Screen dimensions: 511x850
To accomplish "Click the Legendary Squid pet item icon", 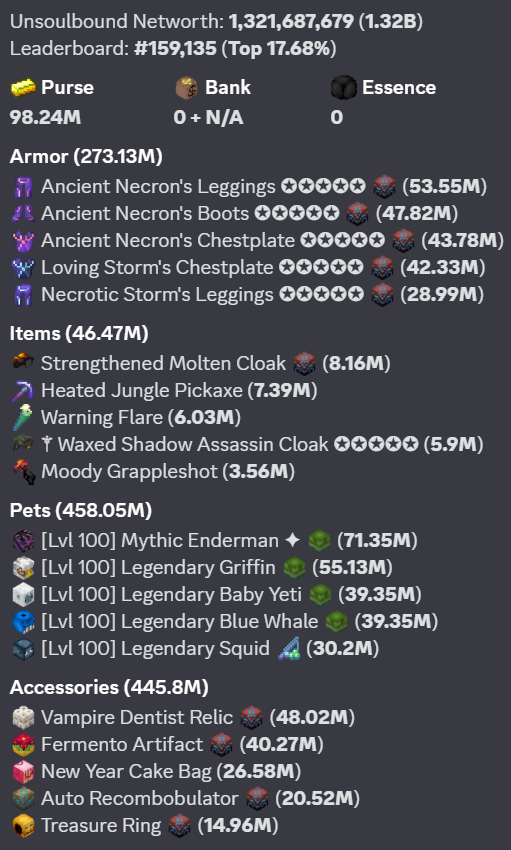I will point(23,649).
